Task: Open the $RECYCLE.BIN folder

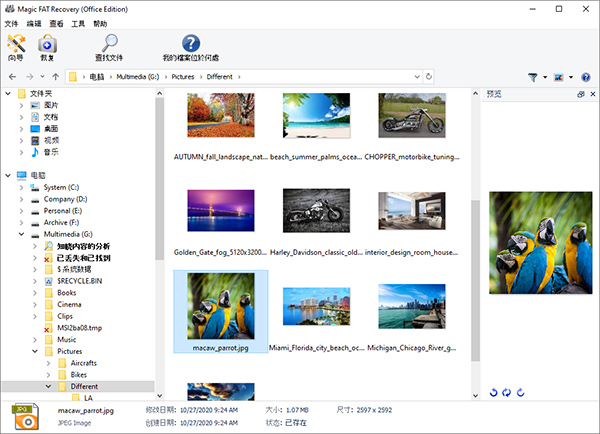Action: tap(79, 281)
